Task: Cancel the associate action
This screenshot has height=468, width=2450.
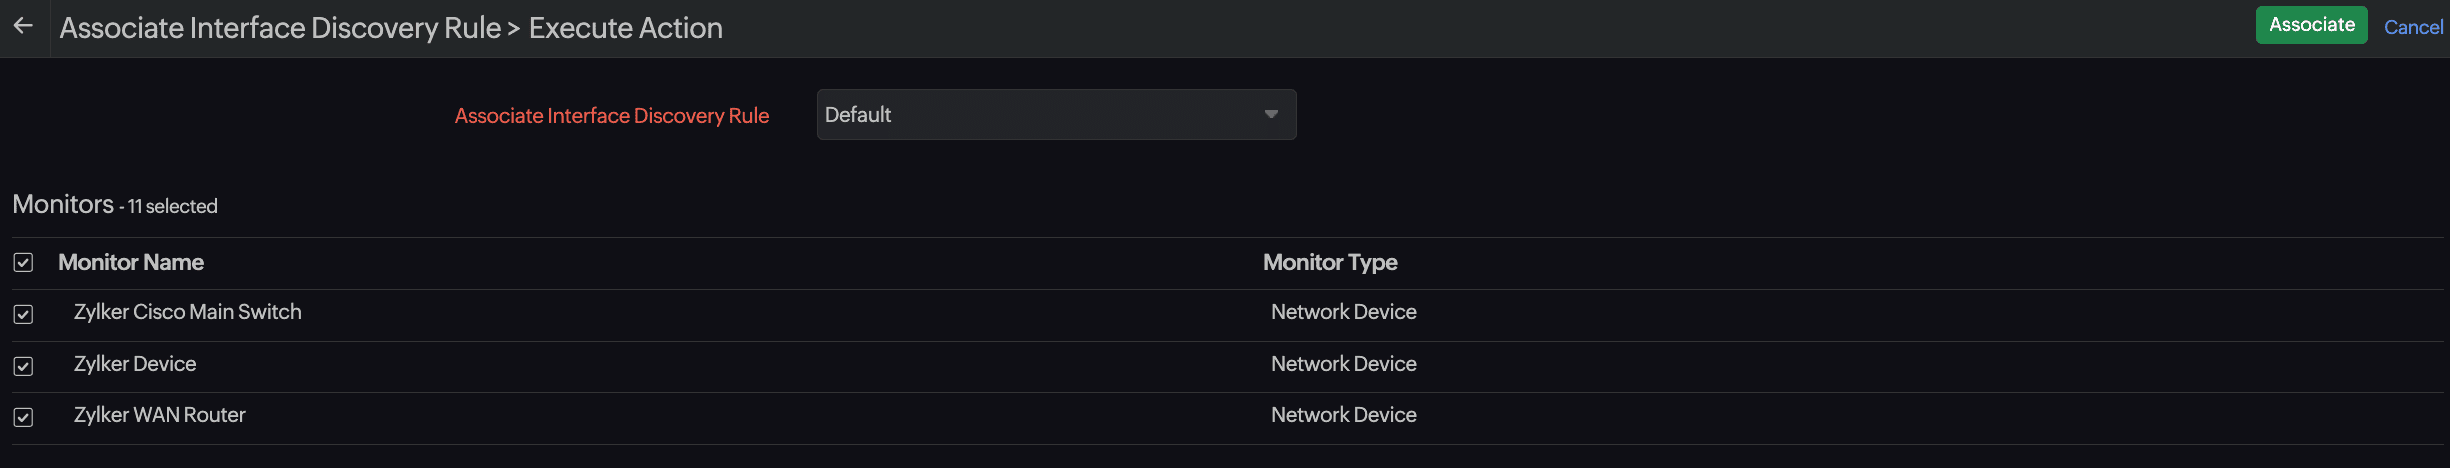Action: [x=2412, y=27]
